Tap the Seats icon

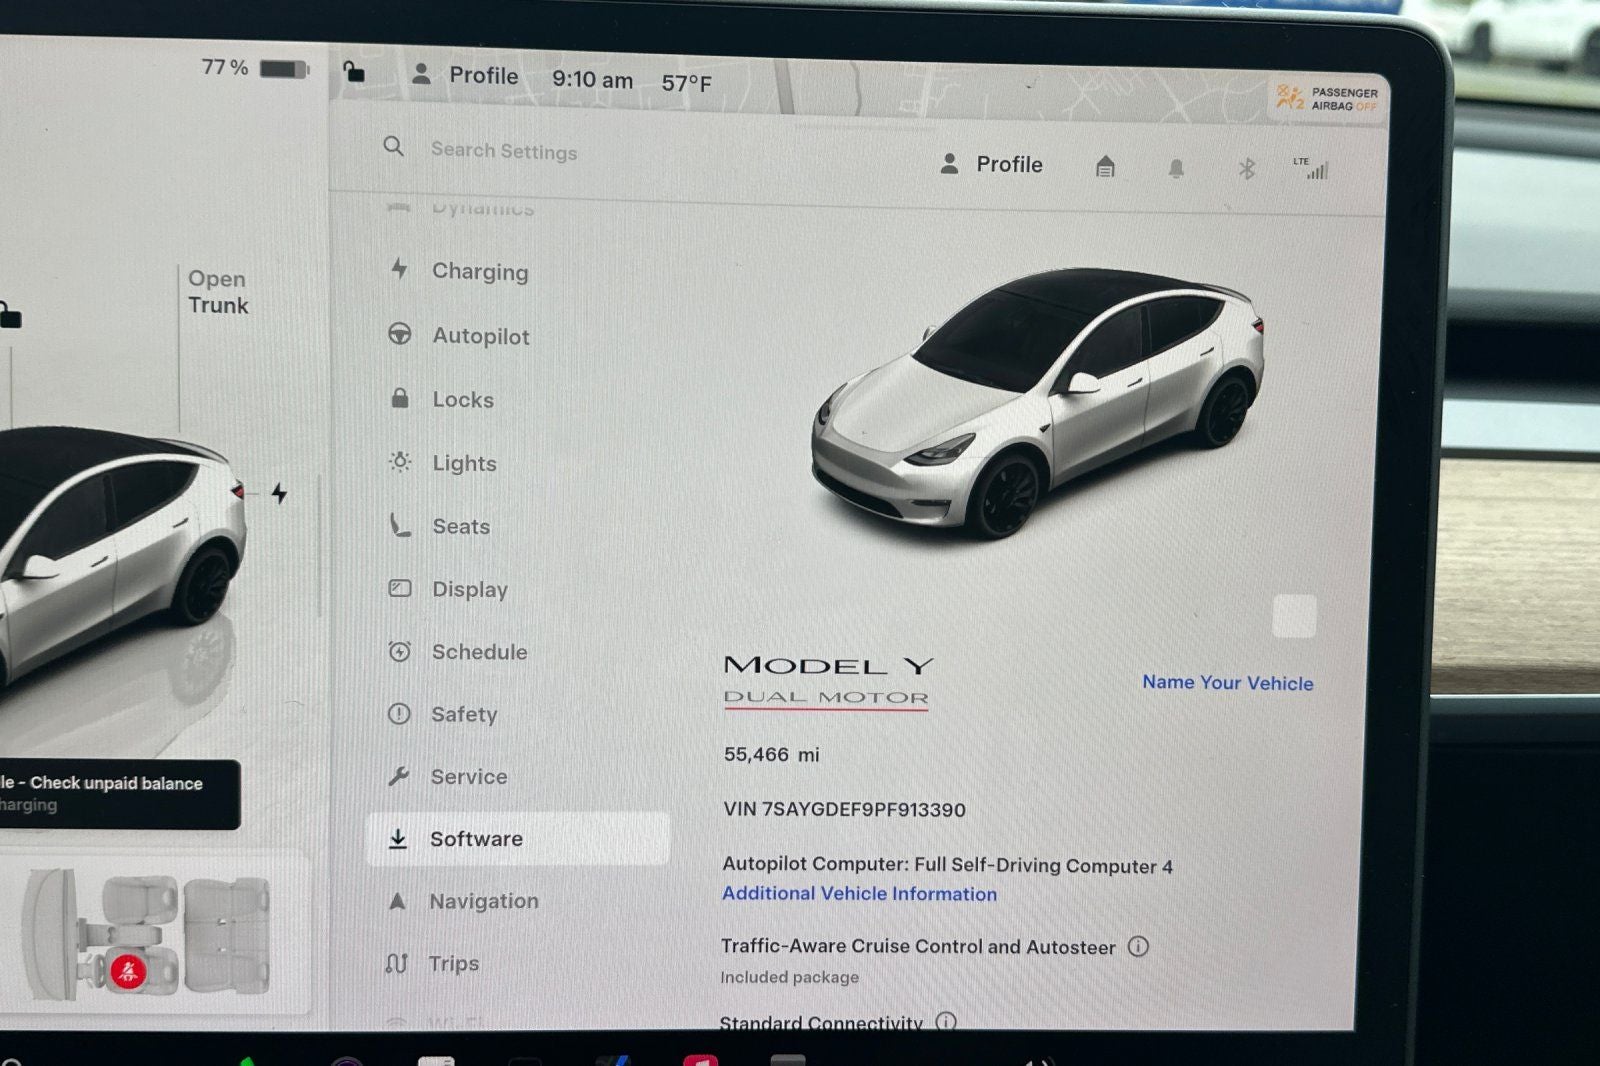coord(400,524)
